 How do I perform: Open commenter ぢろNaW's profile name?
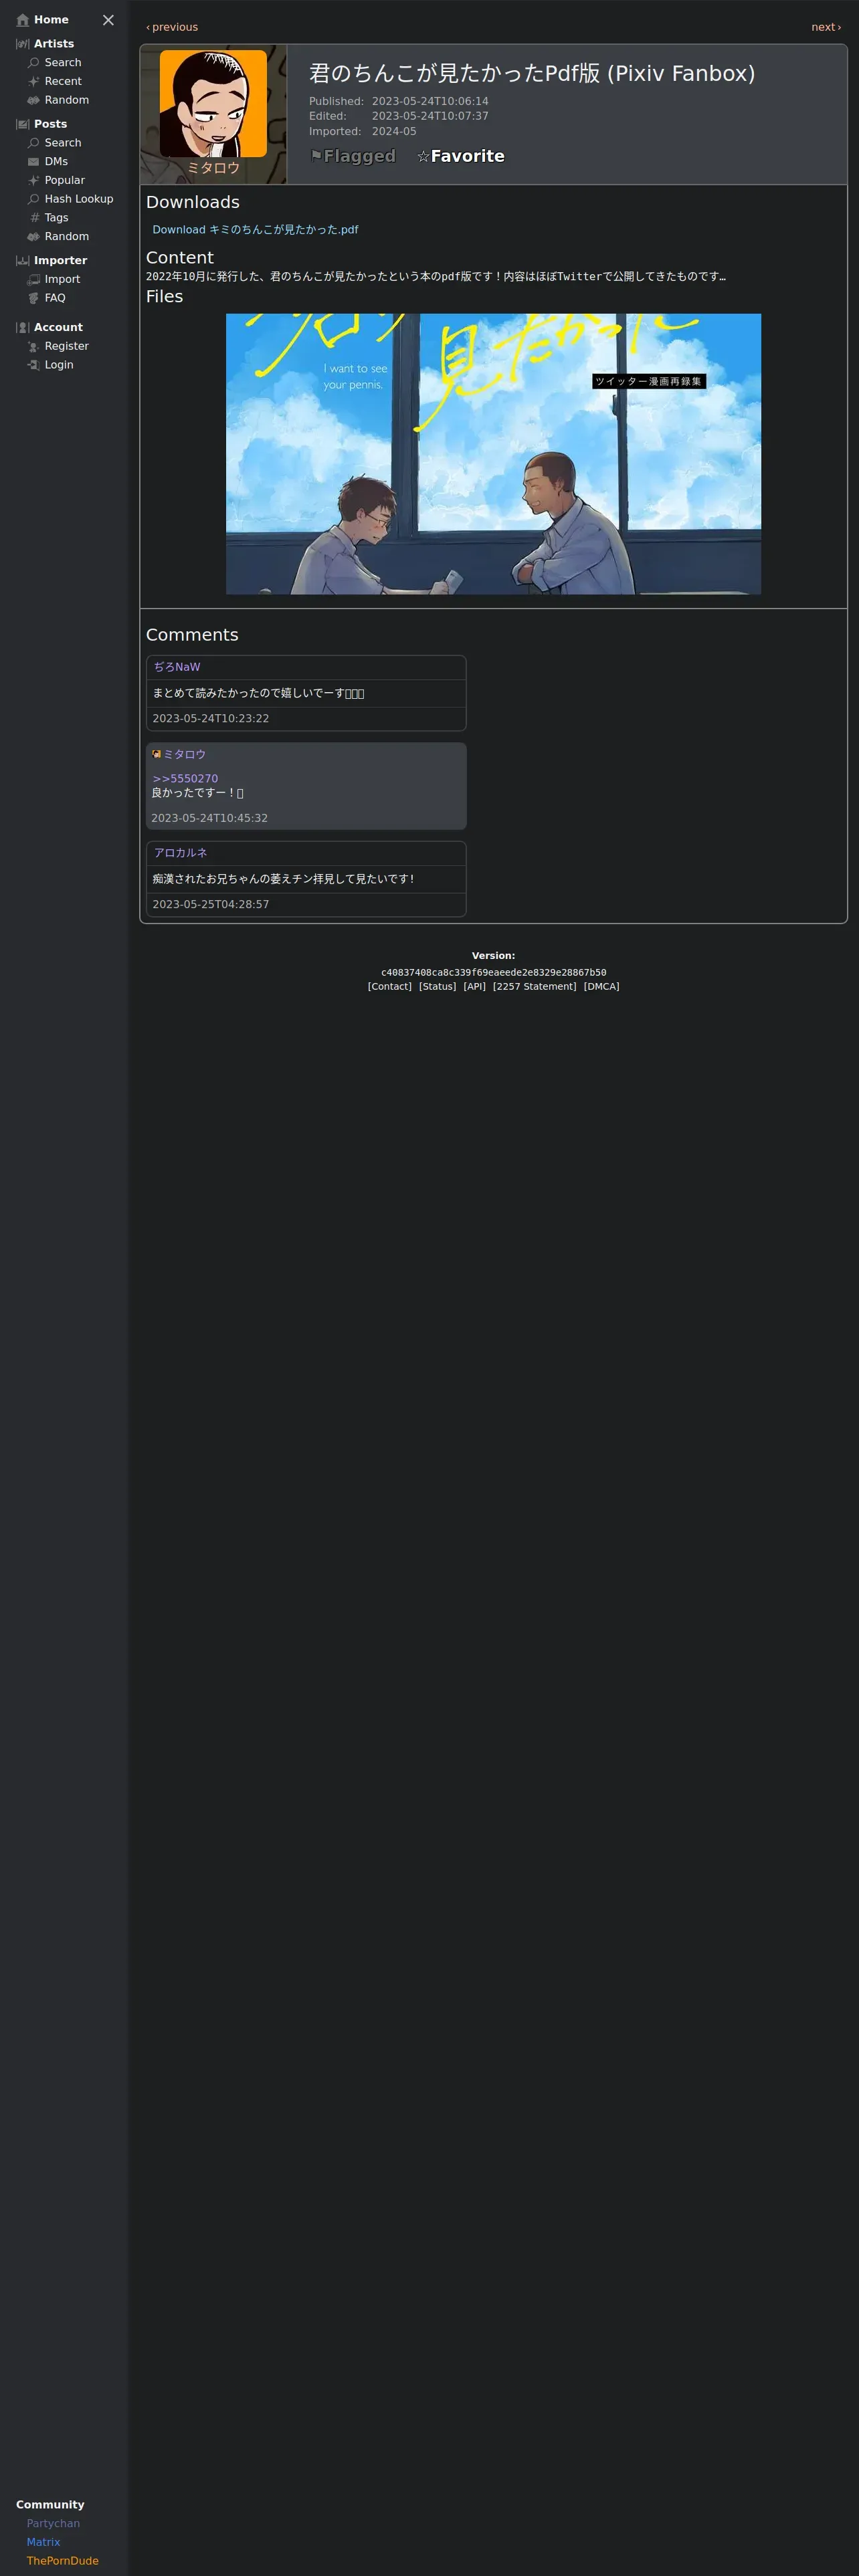(x=177, y=667)
